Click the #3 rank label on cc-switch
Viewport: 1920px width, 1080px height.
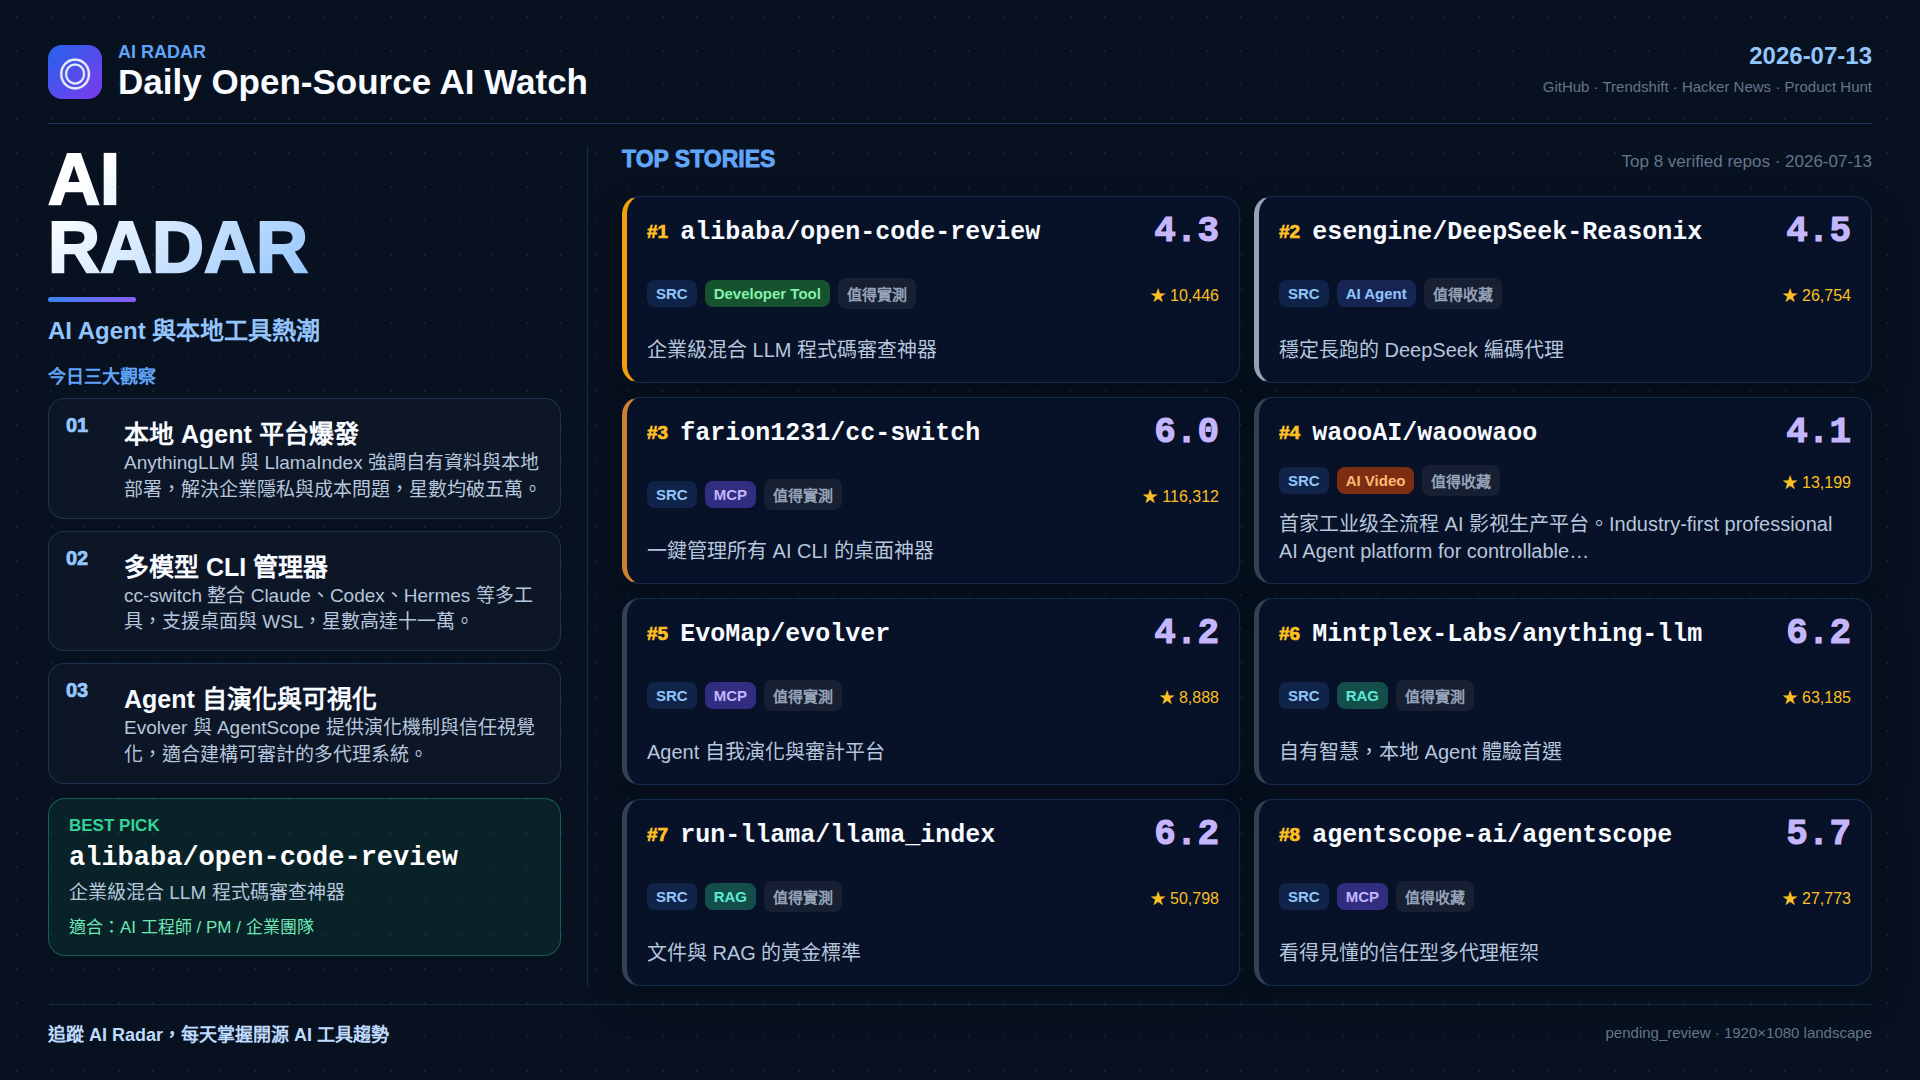(657, 433)
